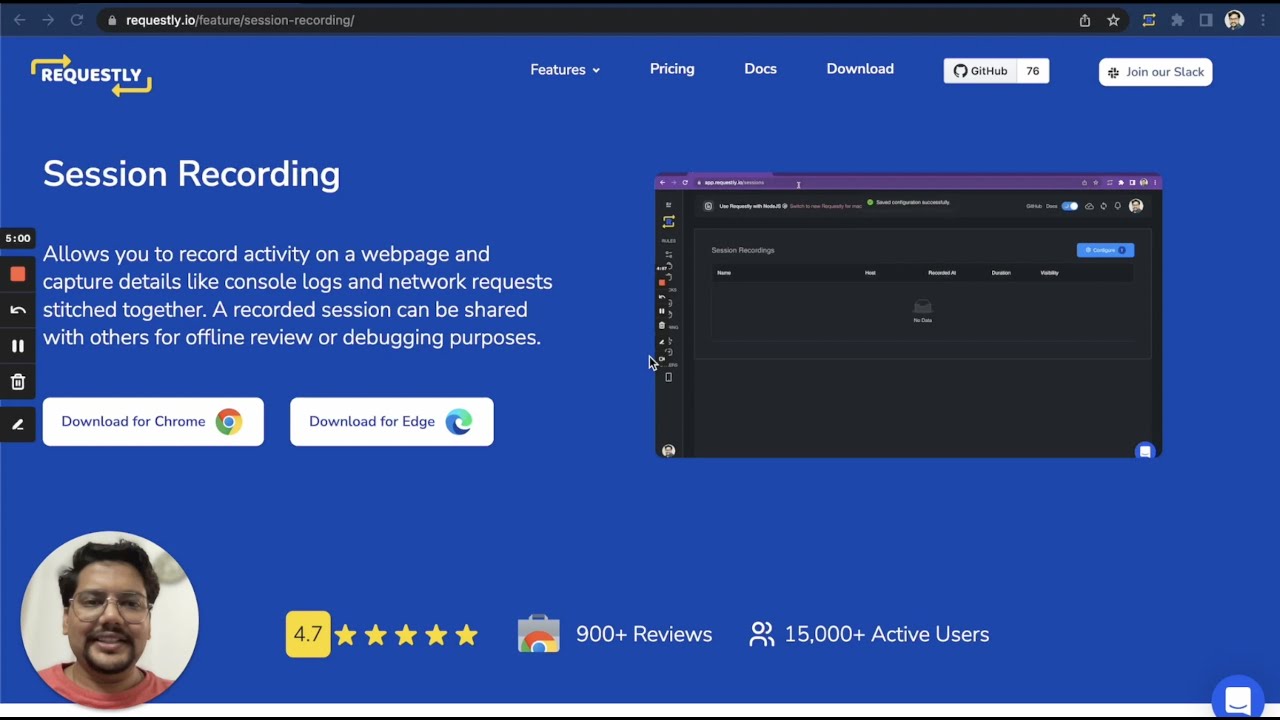Screen dimensions: 1280x720
Task: Click the share page icon in address bar
Action: 1085,20
